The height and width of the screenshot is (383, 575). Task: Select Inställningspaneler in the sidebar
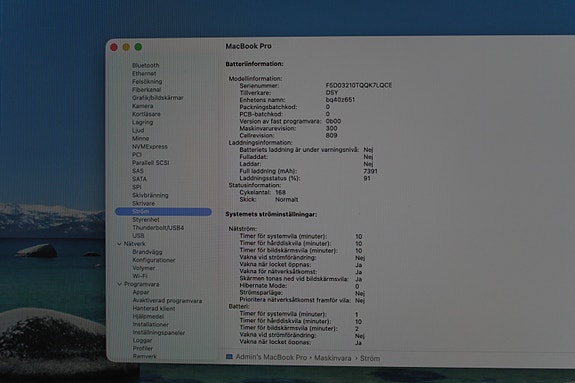(x=158, y=333)
